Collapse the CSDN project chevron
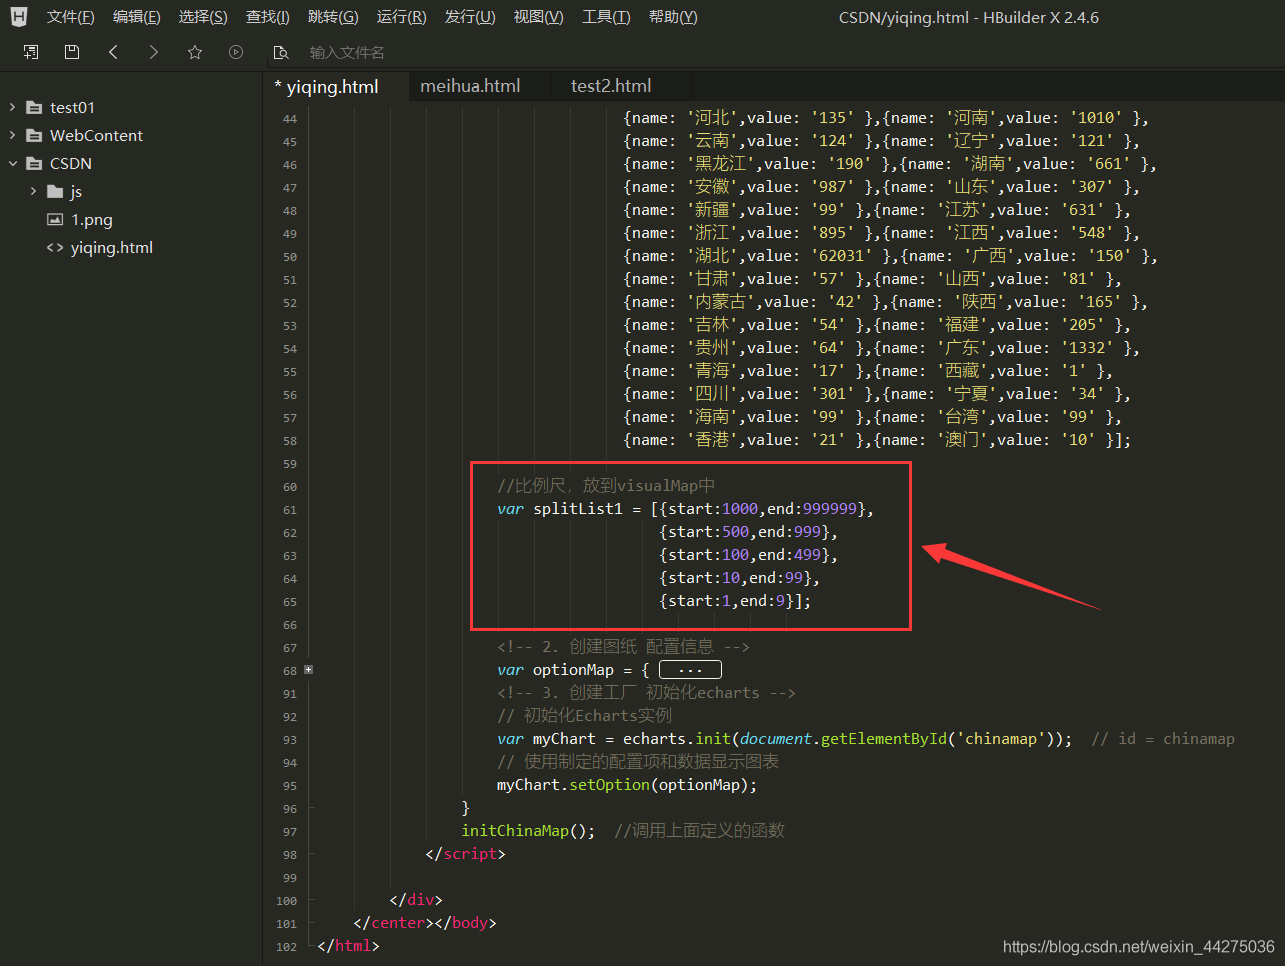The height and width of the screenshot is (966, 1285). coord(12,163)
